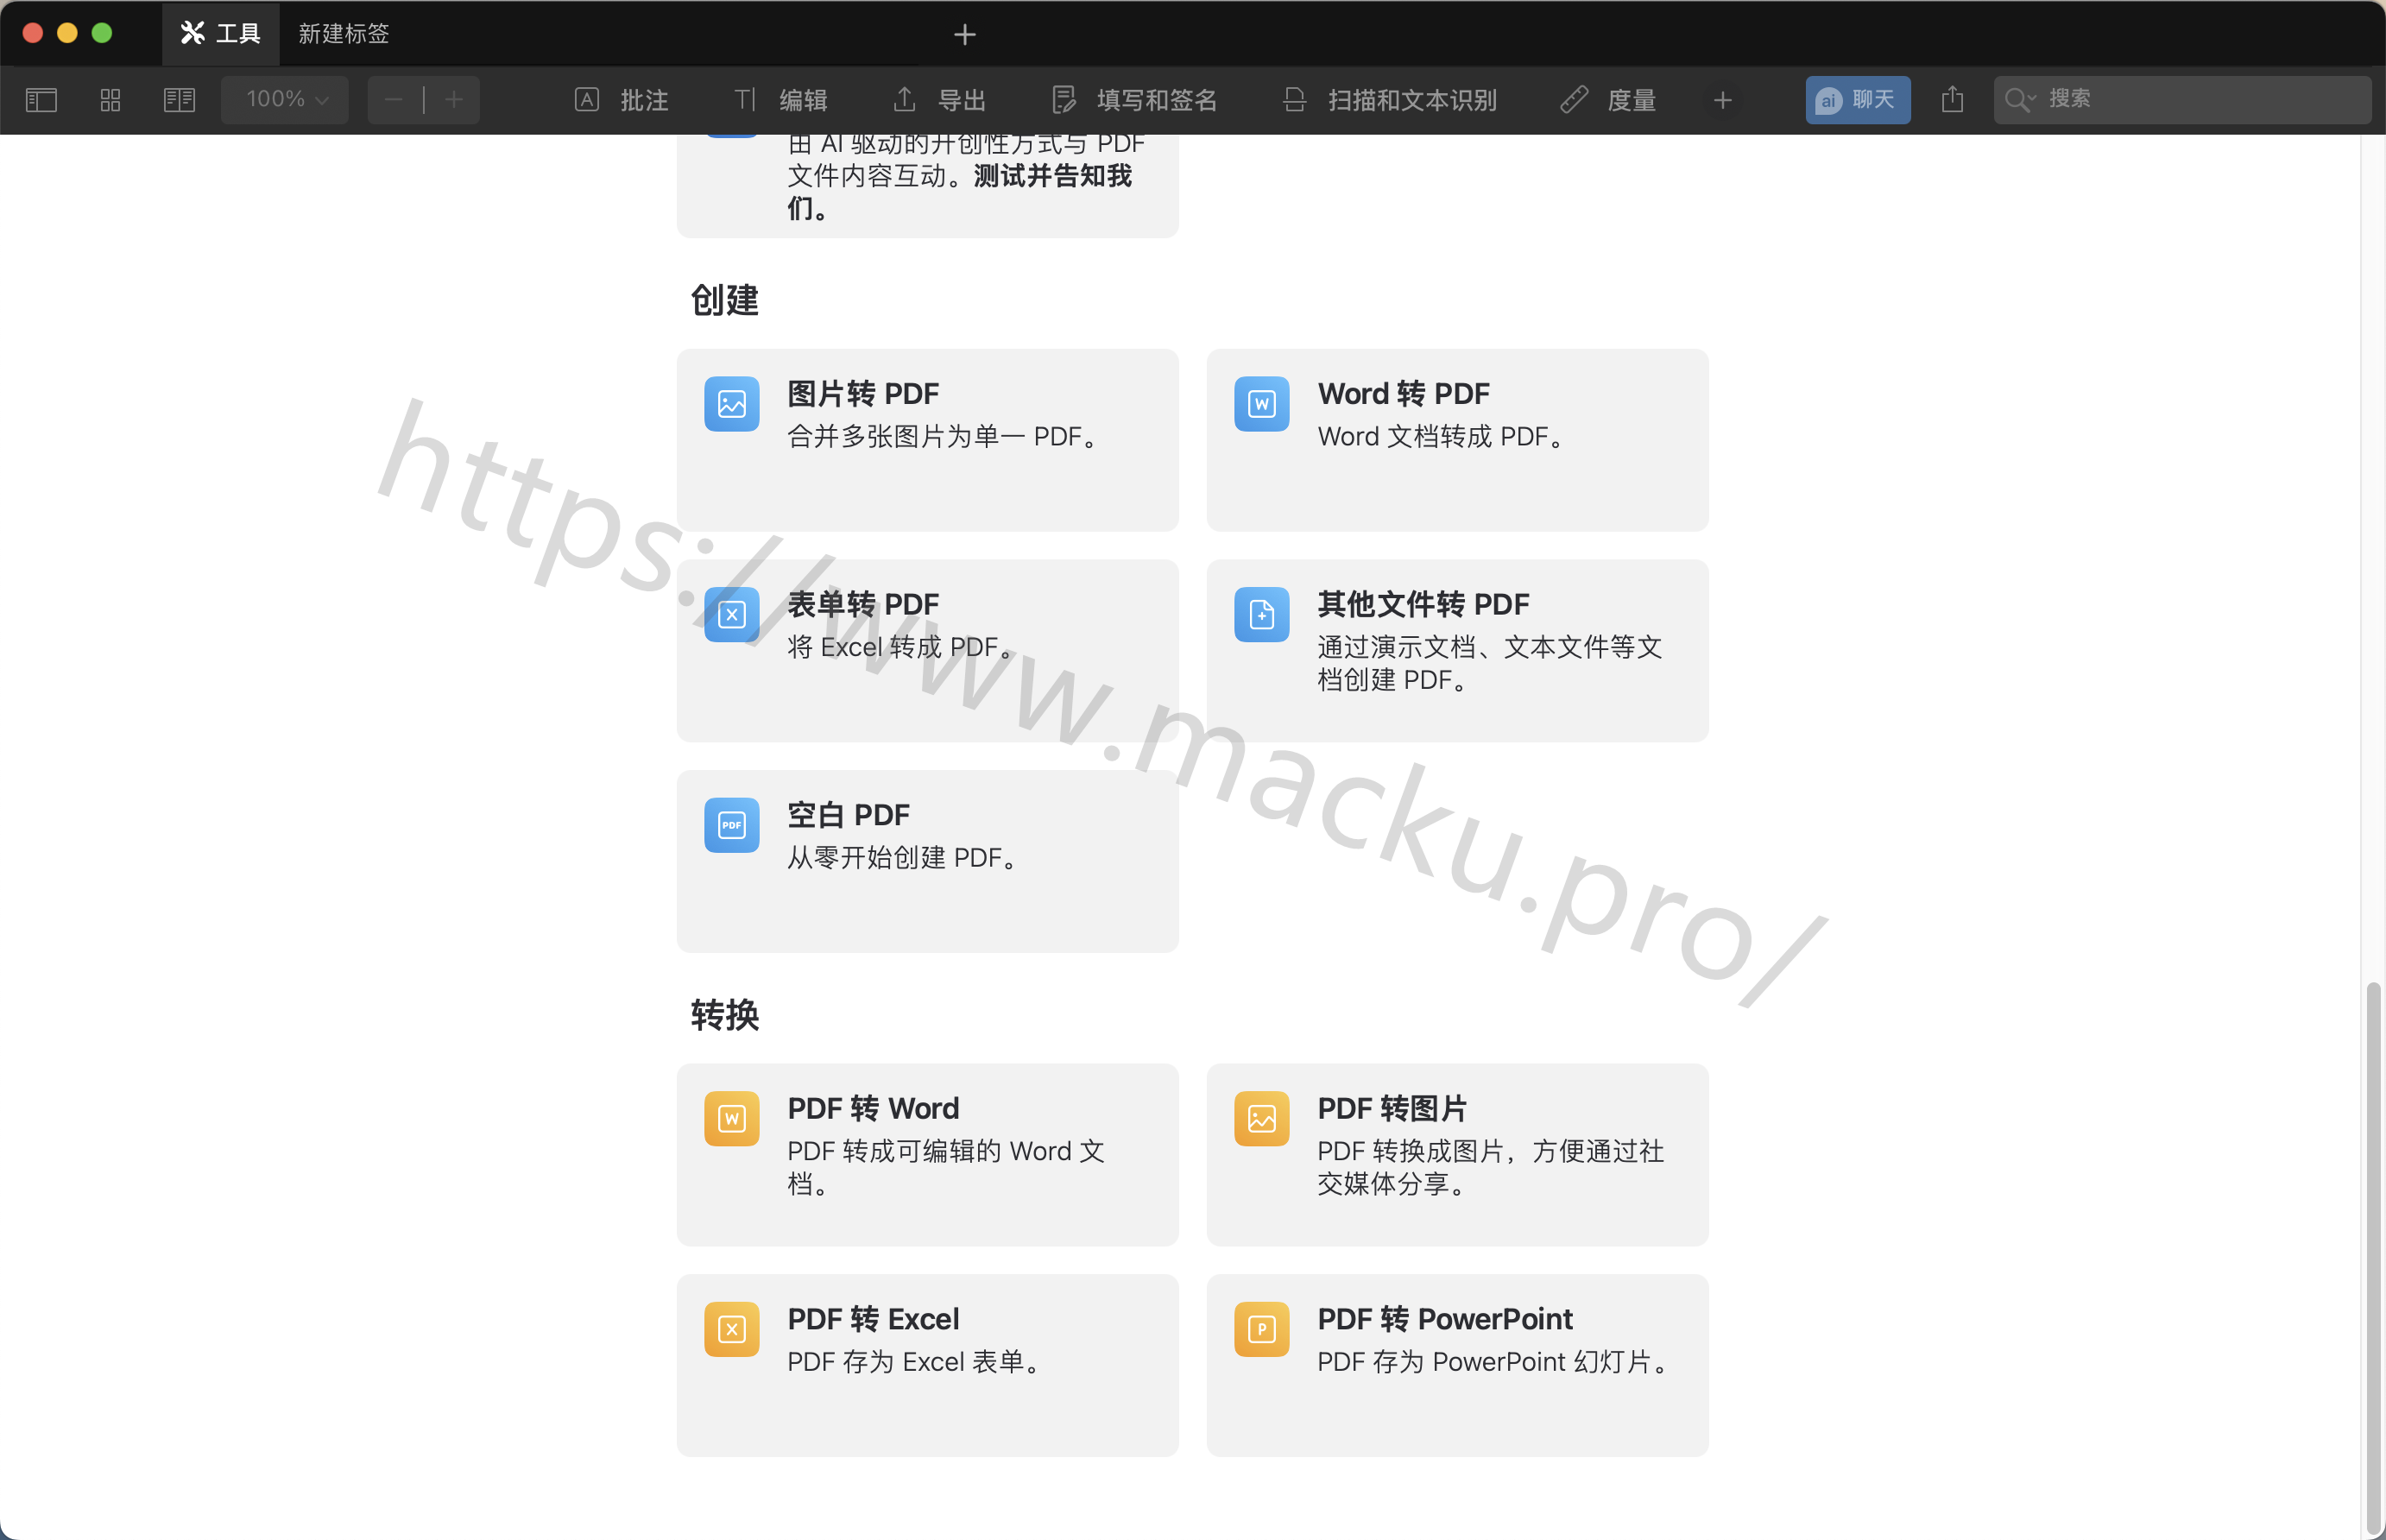Open the PDF 转 Word card title

point(873,1108)
